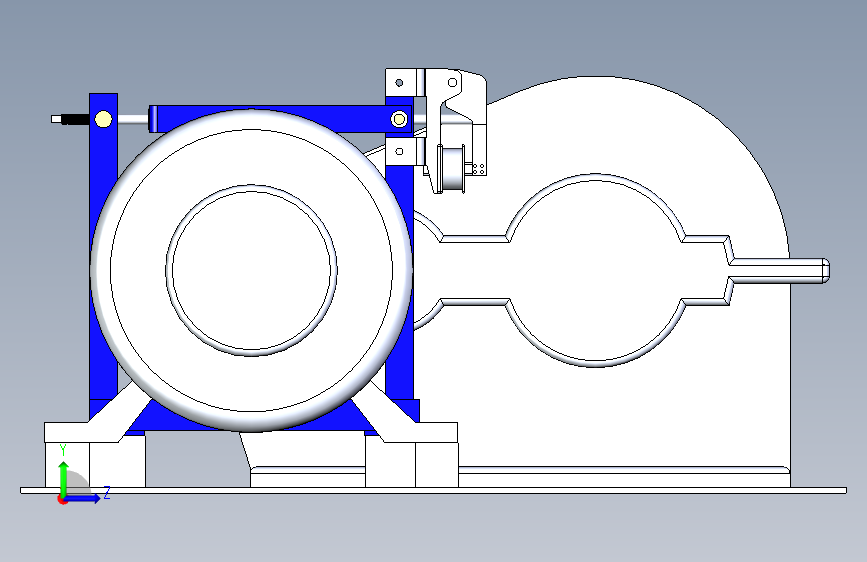867x562 pixels.
Task: Select the black threaded nut on the left rod end
Action: [x=75, y=119]
